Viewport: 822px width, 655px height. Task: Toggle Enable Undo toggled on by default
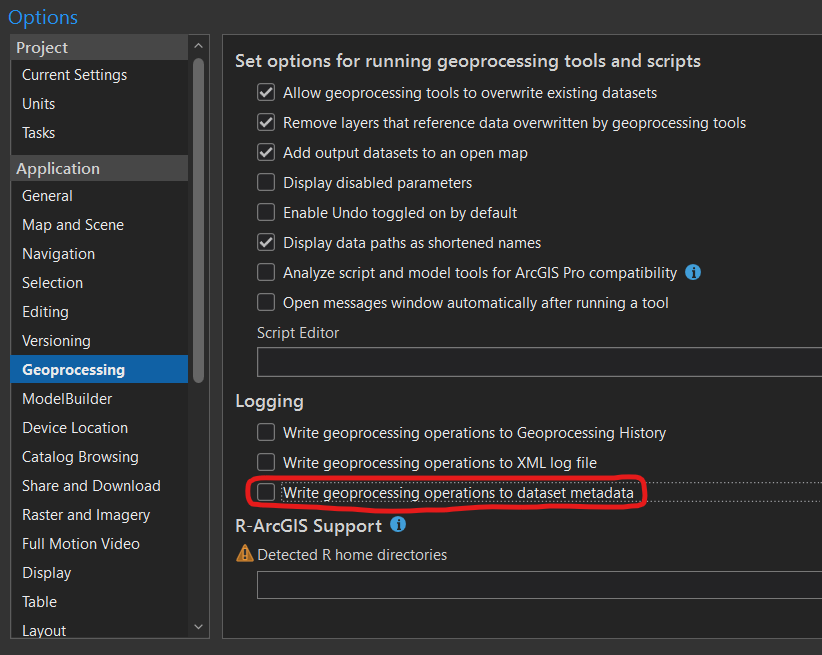click(266, 213)
